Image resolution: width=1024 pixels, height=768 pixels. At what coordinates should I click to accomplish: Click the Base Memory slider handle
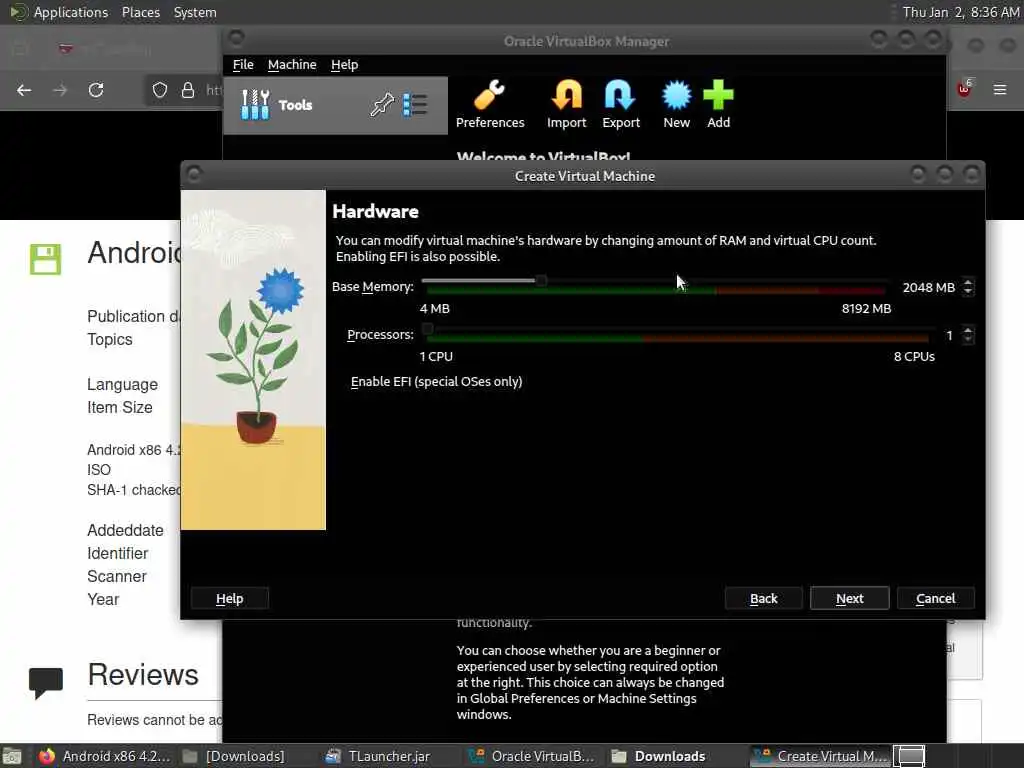tap(541, 281)
